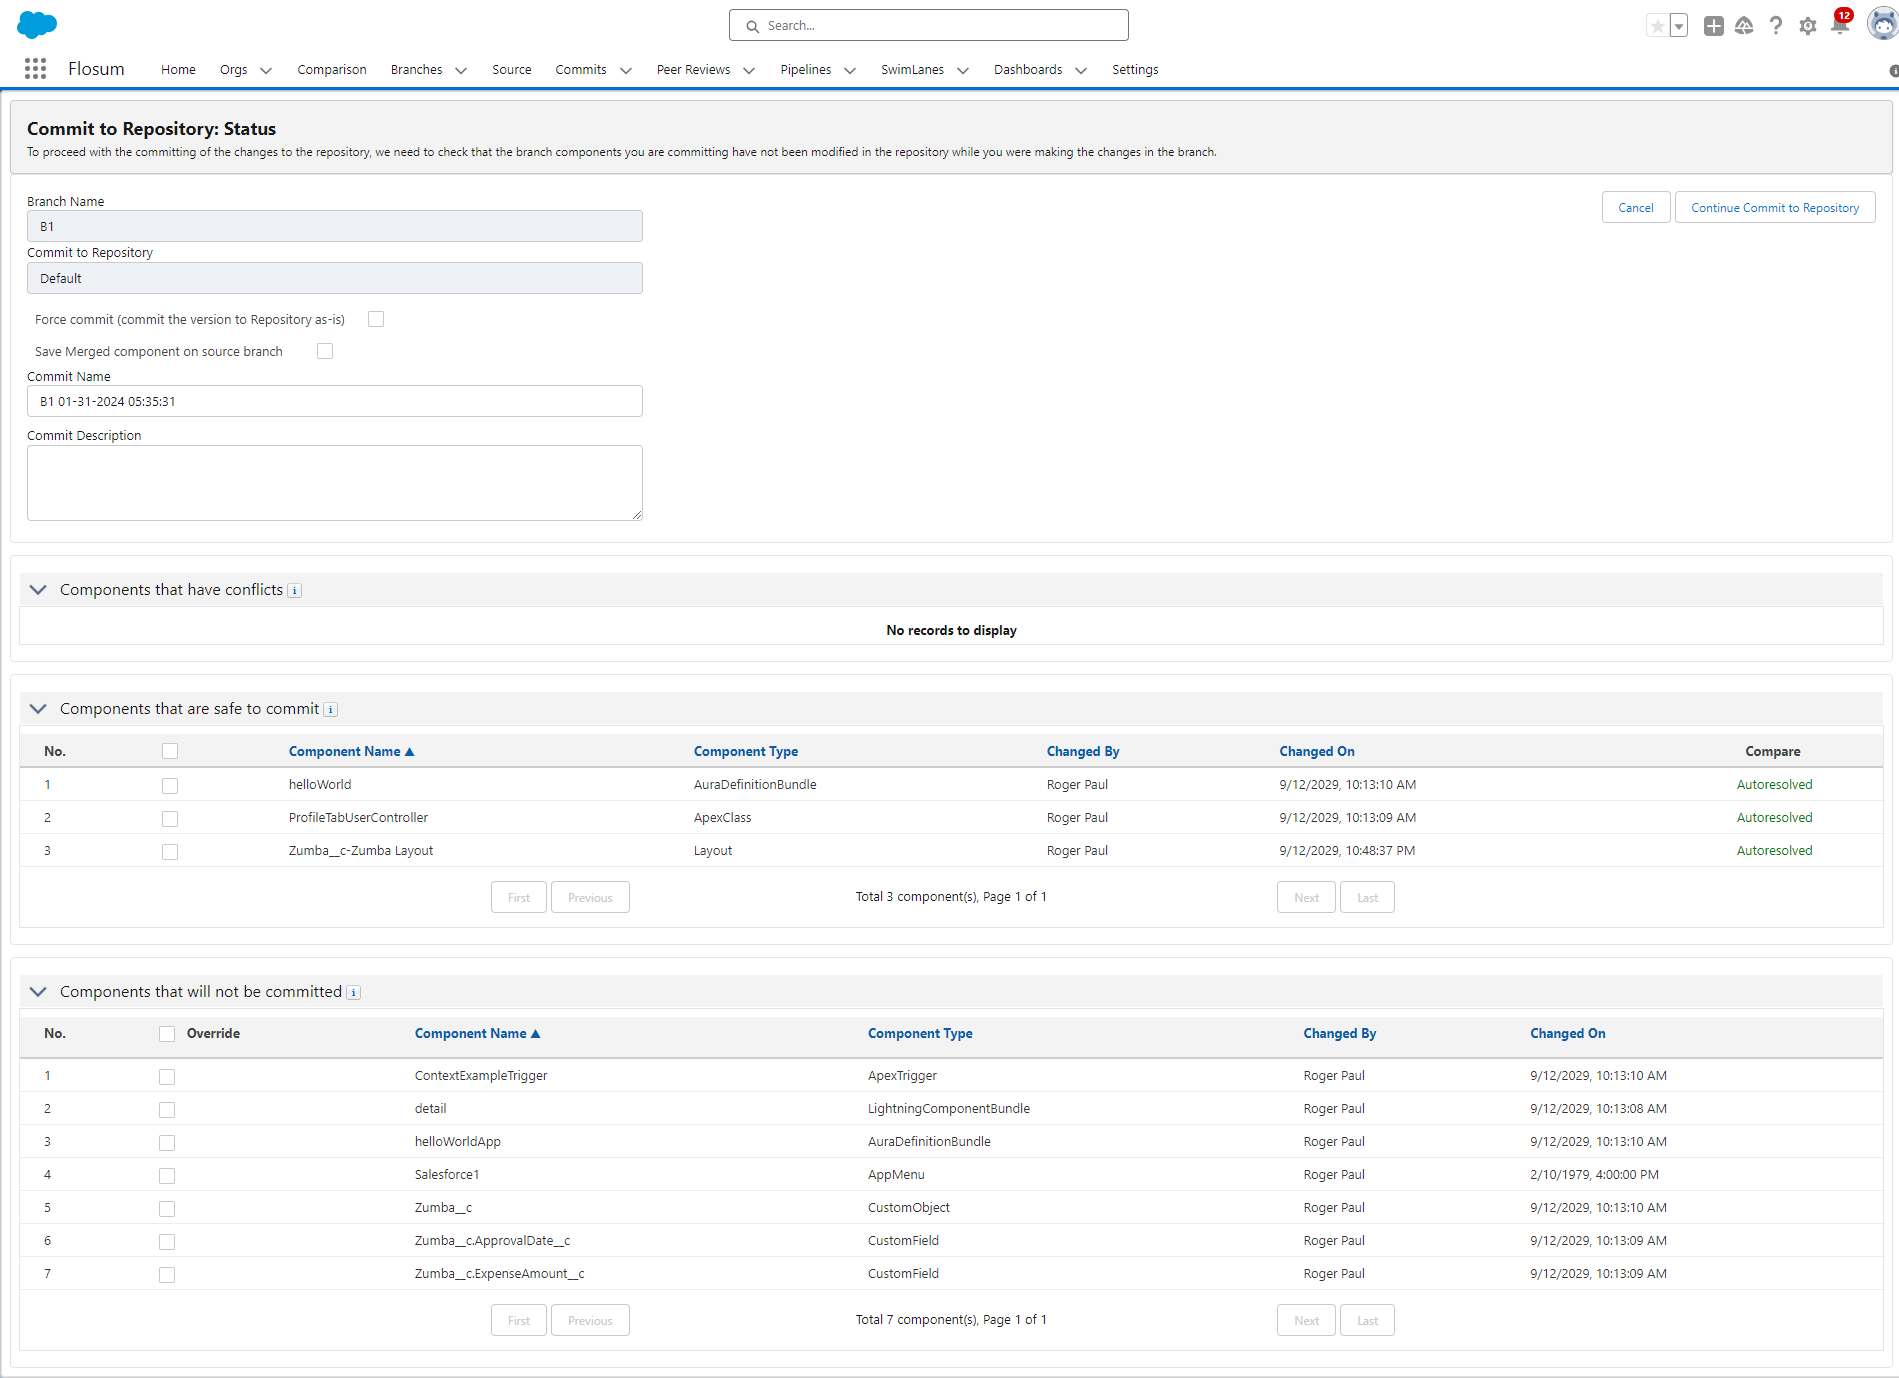Open the Pipelines tab
The width and height of the screenshot is (1899, 1378).
[x=806, y=69]
